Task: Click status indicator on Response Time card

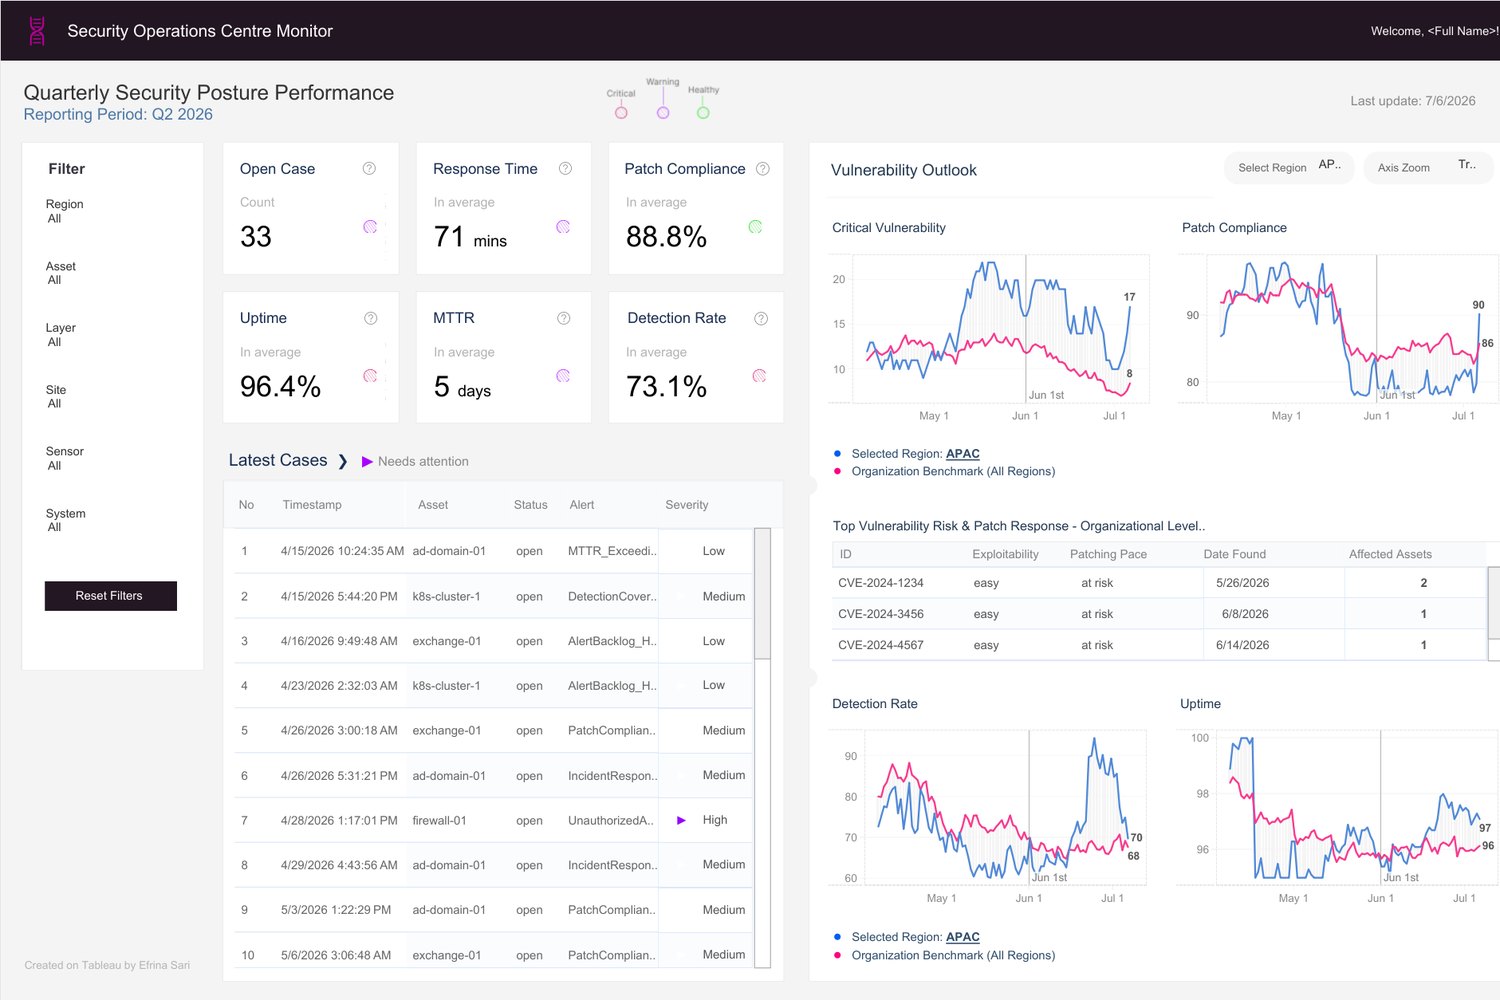Action: 563,227
